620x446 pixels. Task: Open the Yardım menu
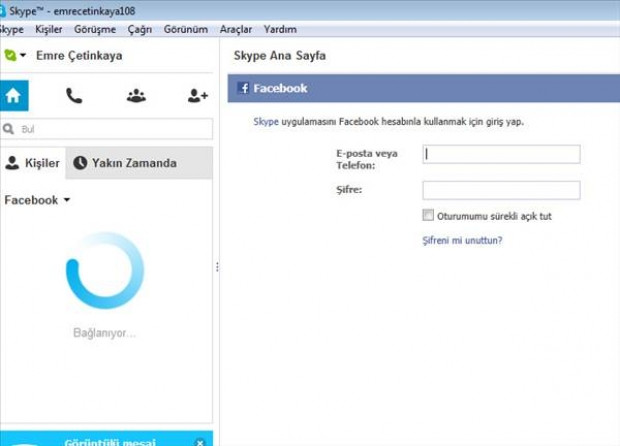coord(280,29)
